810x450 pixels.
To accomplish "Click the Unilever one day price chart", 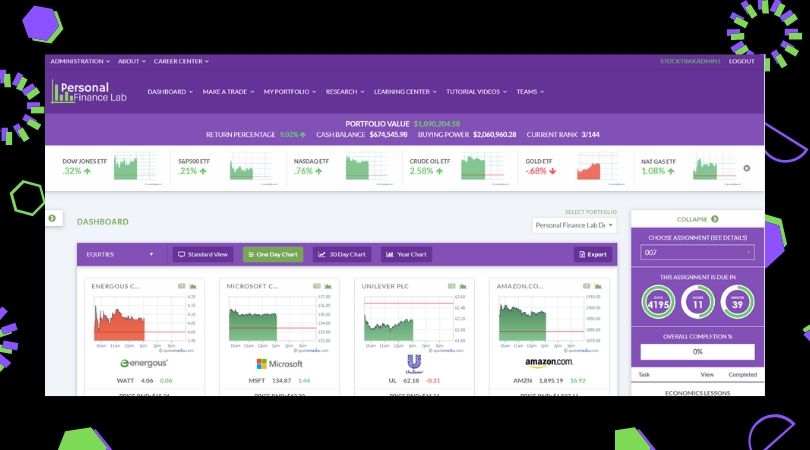I will click(415, 323).
